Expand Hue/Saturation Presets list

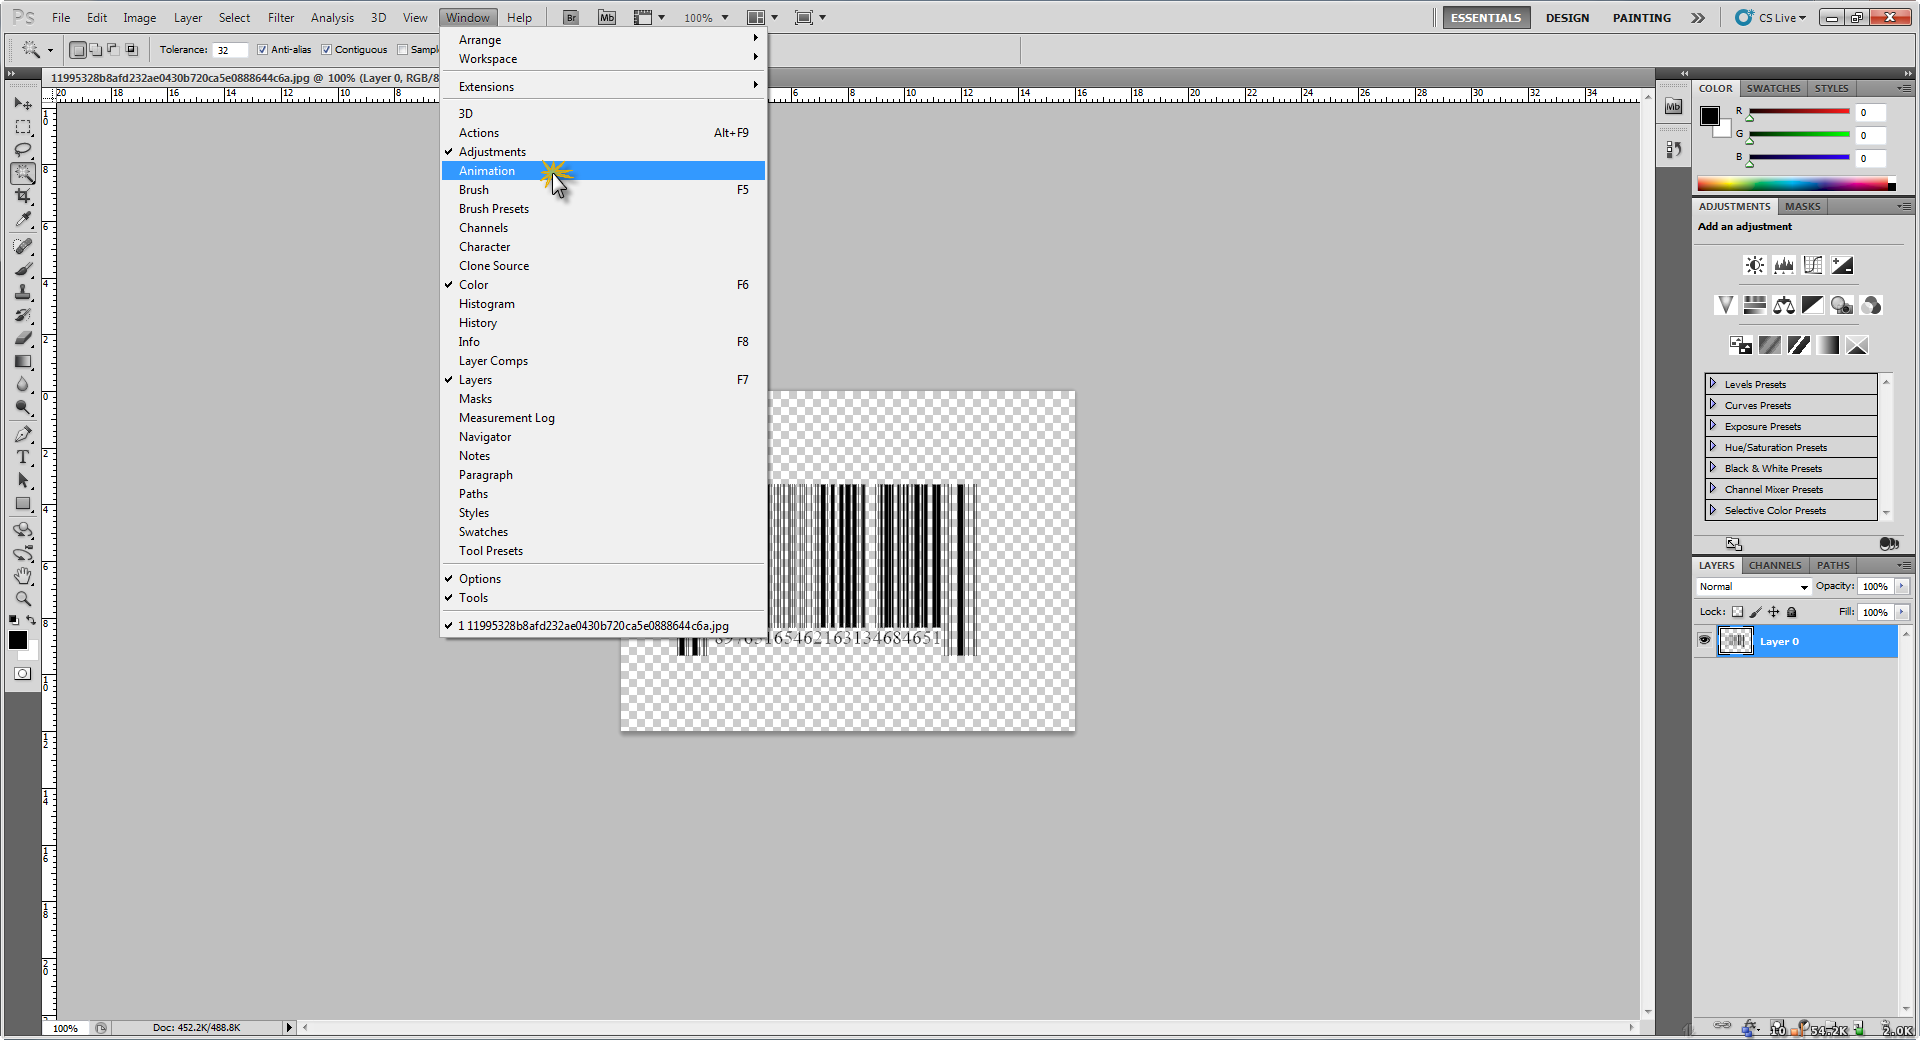click(x=1713, y=447)
